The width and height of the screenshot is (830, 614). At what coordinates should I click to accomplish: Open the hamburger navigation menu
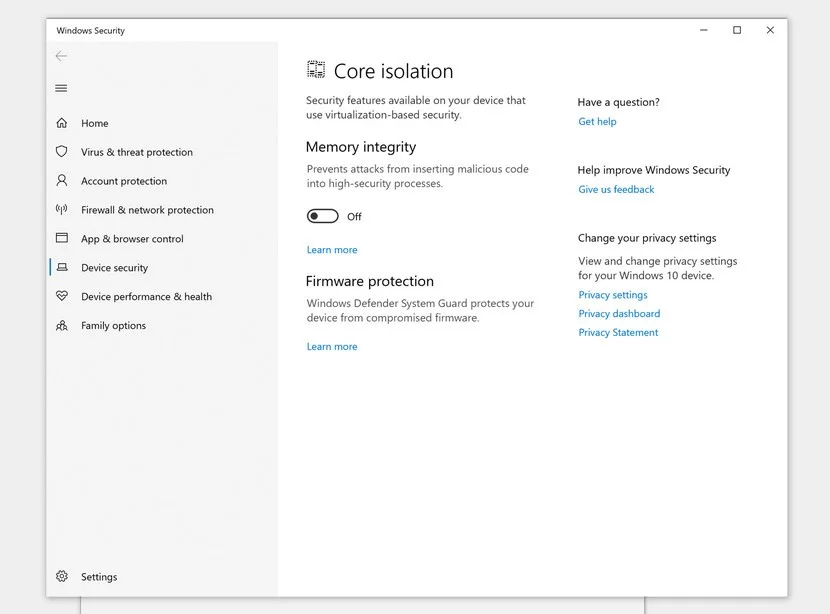tap(61, 88)
